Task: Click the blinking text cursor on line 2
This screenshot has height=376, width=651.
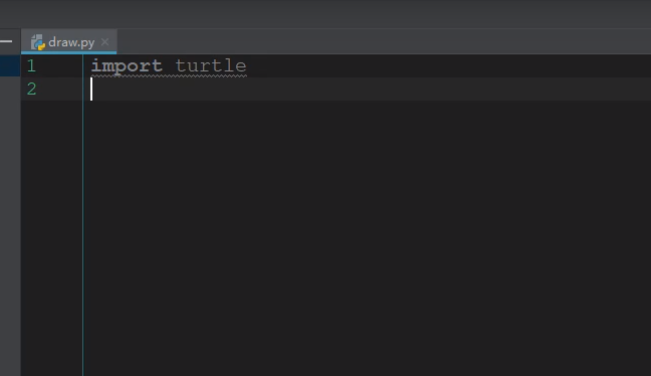Action: click(x=91, y=89)
